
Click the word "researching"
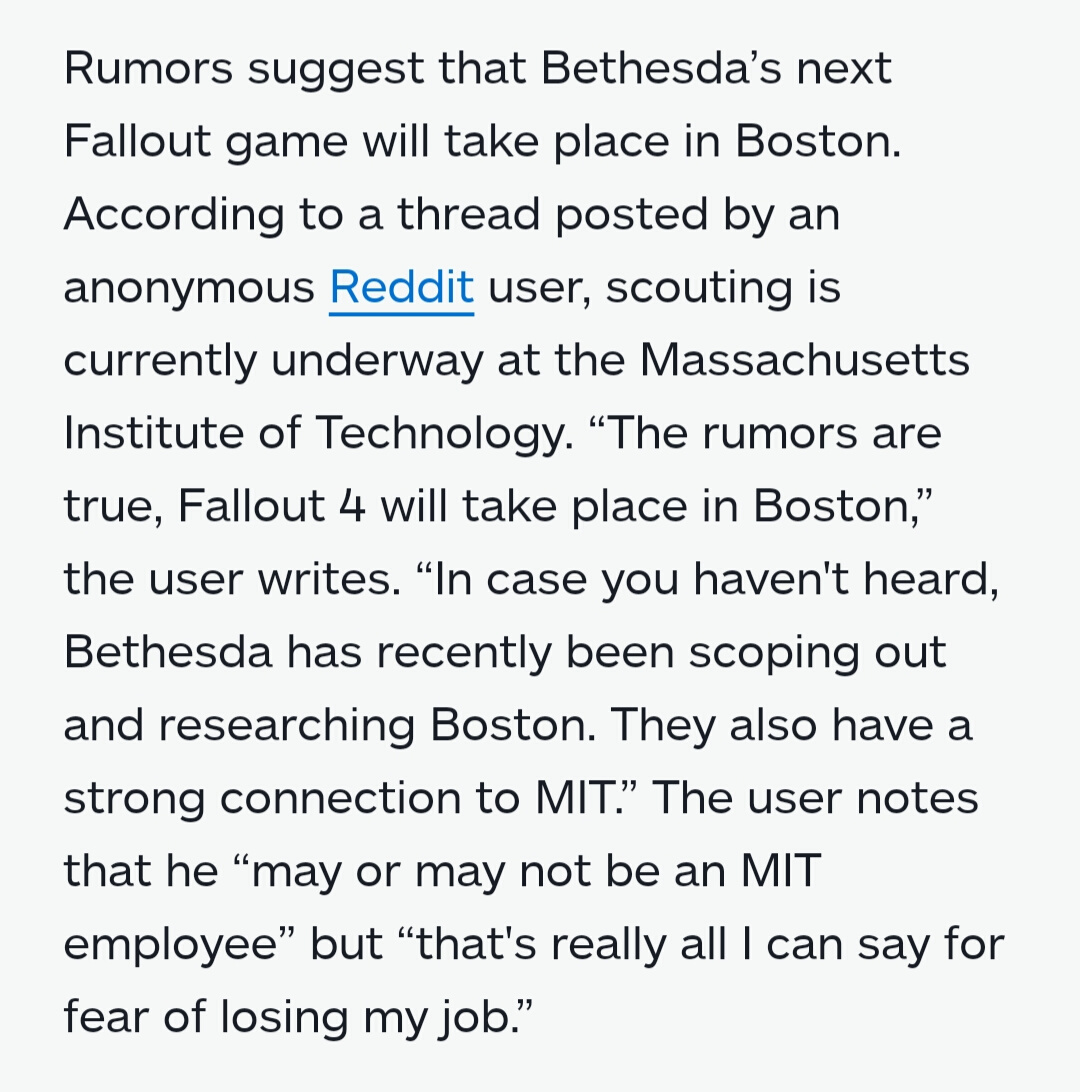point(286,727)
